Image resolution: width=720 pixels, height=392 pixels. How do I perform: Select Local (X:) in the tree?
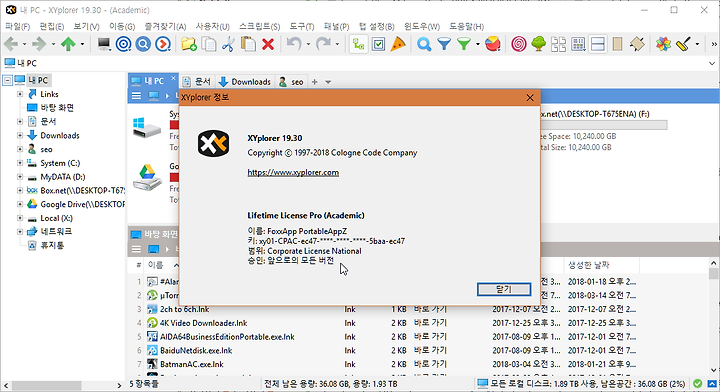(x=56, y=218)
